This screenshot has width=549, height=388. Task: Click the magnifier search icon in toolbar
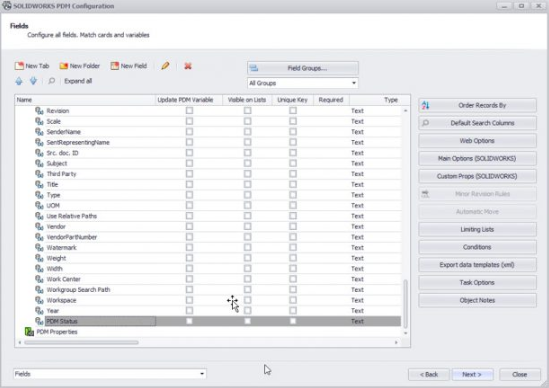click(51, 81)
